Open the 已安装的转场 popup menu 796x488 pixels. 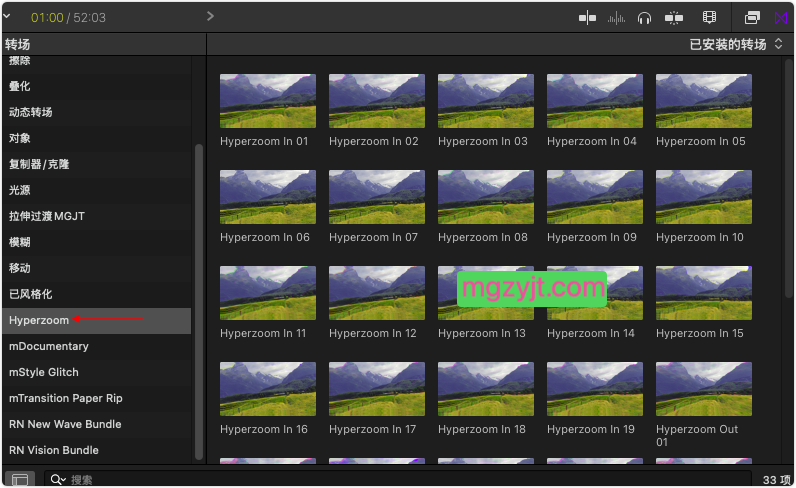pyautogui.click(x=736, y=45)
